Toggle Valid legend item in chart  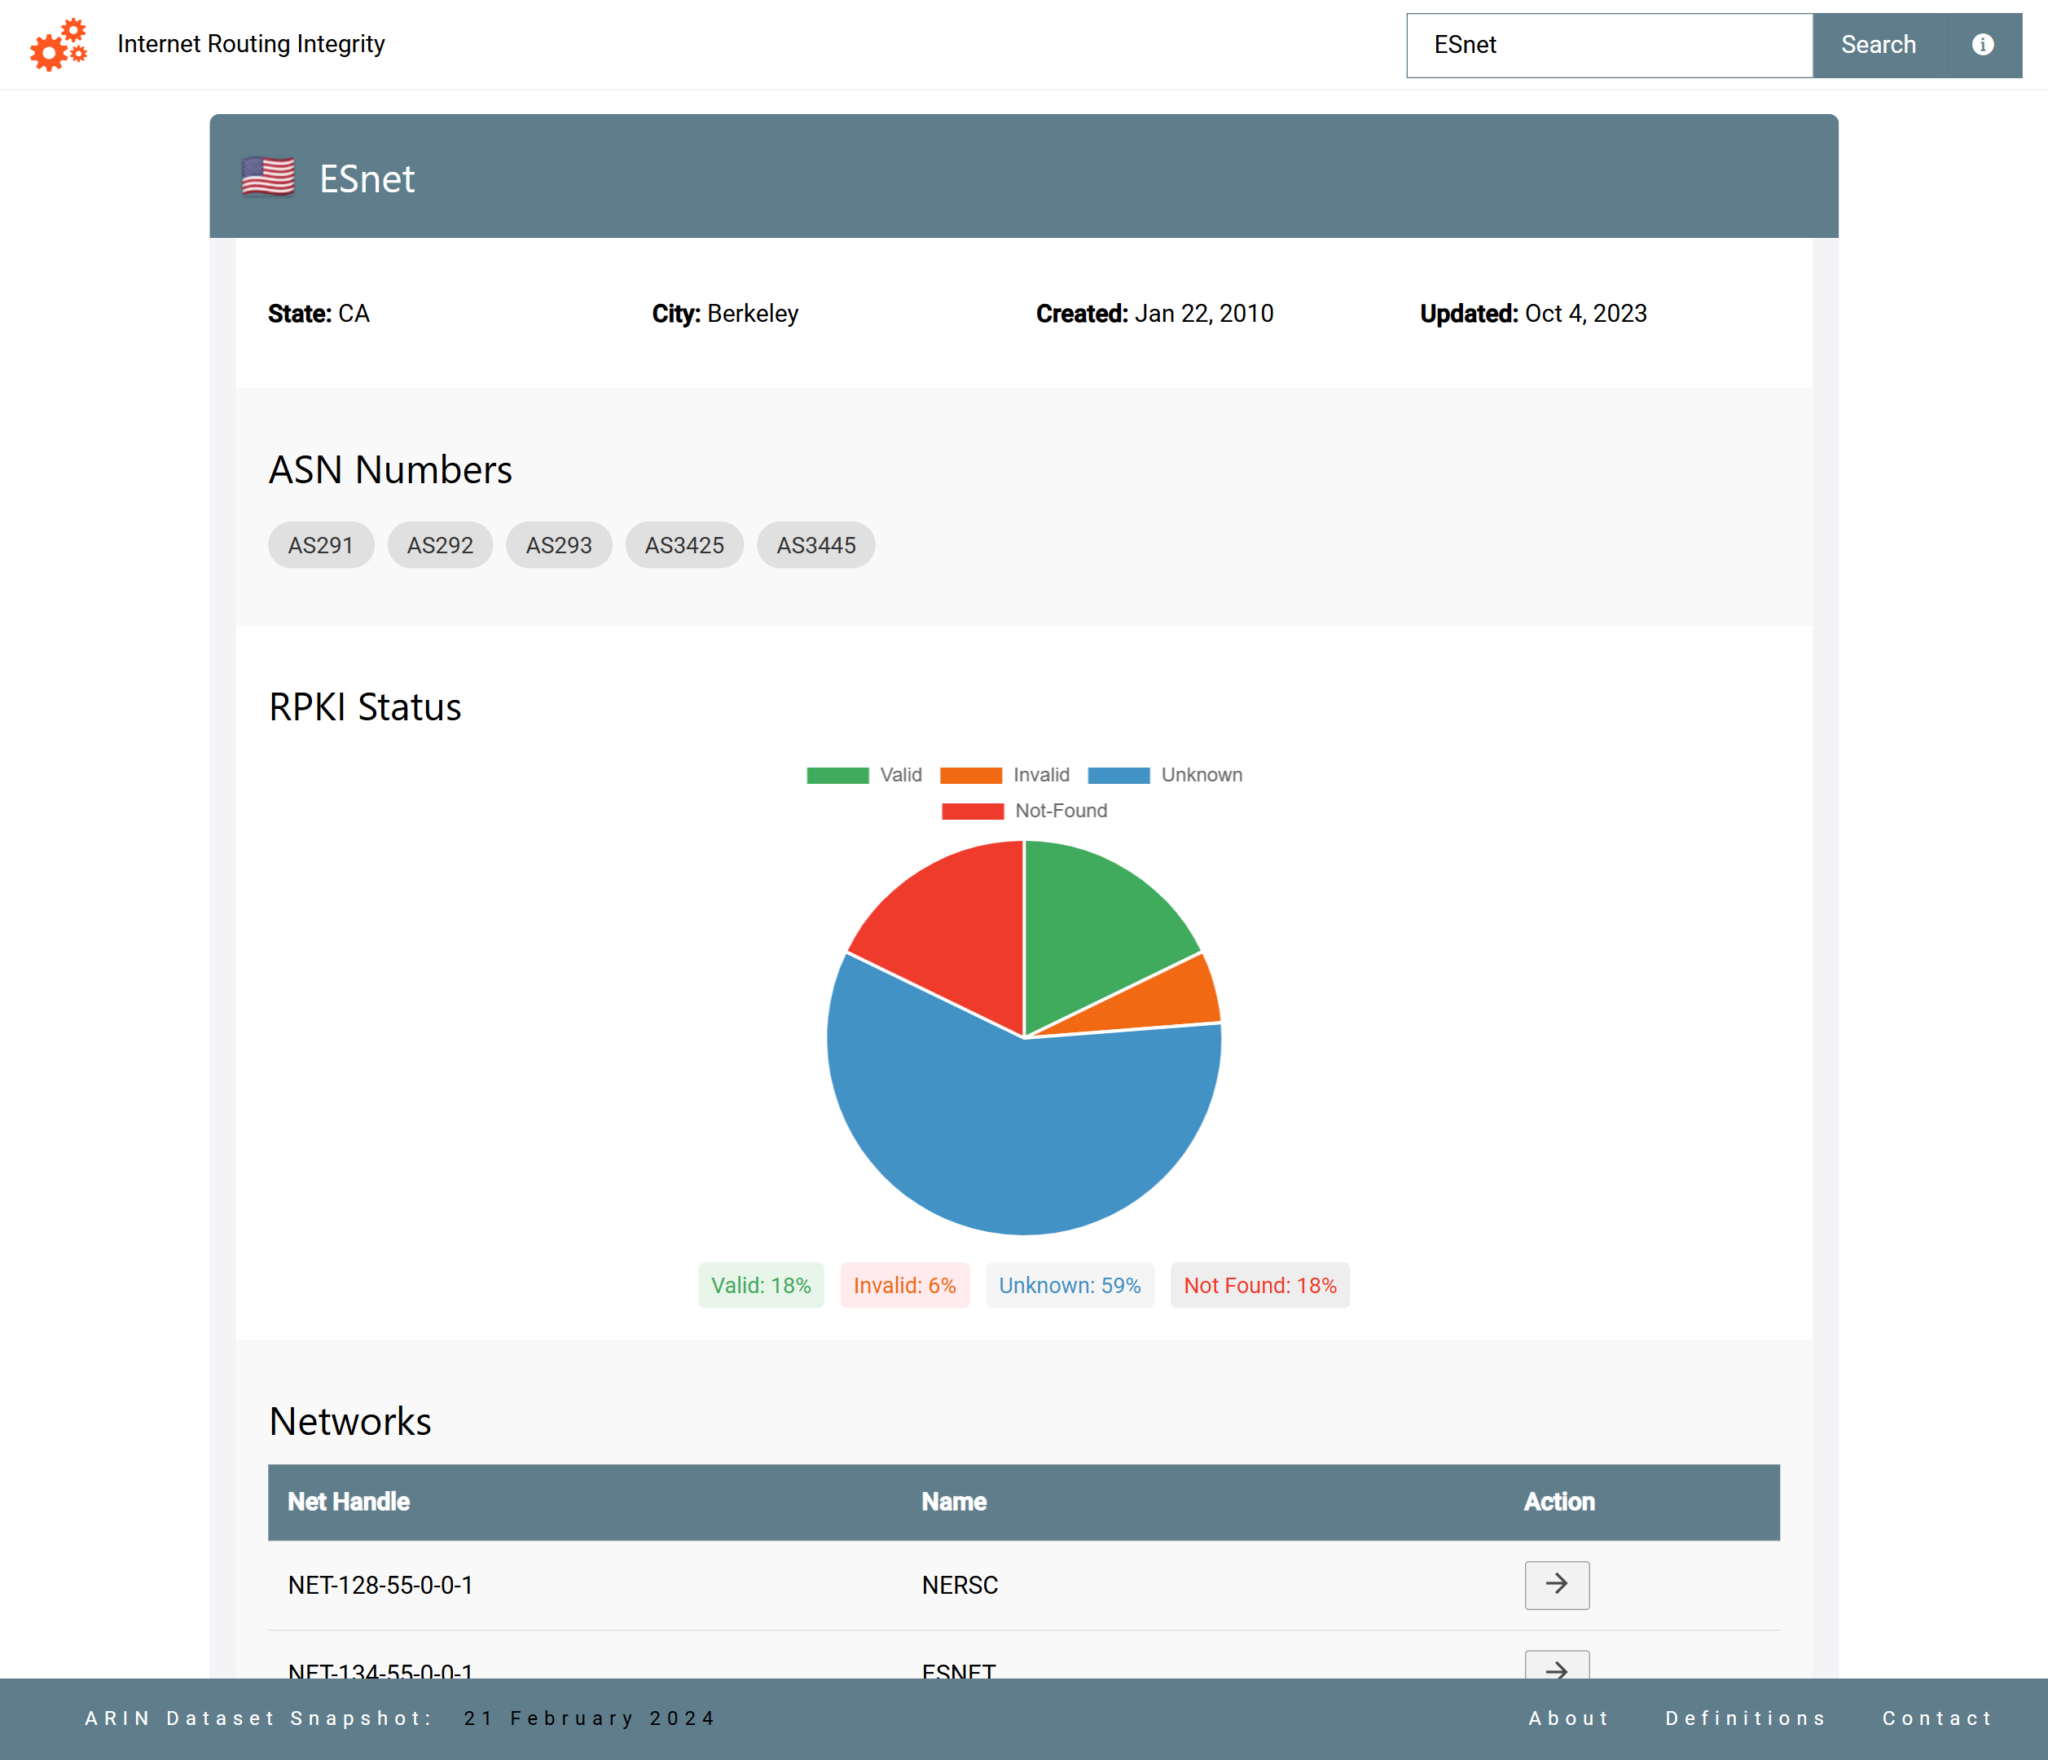click(864, 775)
